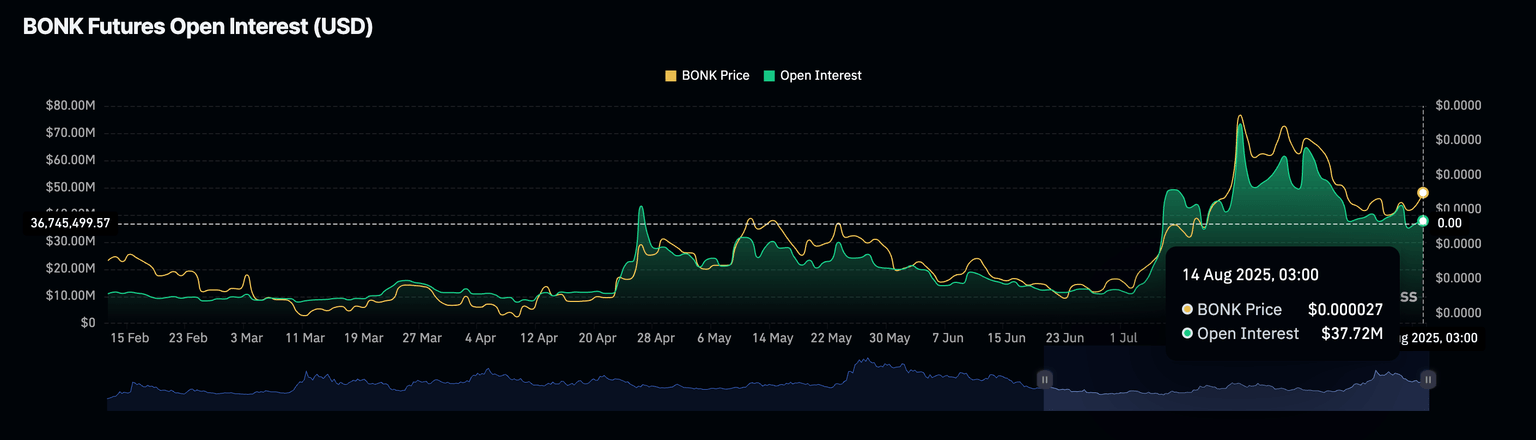Screen dimensions: 1536x440
Task: Click the tooltip date 14 Aug 2025, 03:00
Action: 1250,274
